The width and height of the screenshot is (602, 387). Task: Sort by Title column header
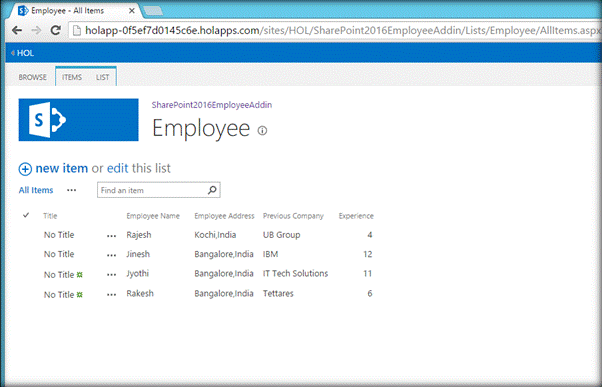50,216
